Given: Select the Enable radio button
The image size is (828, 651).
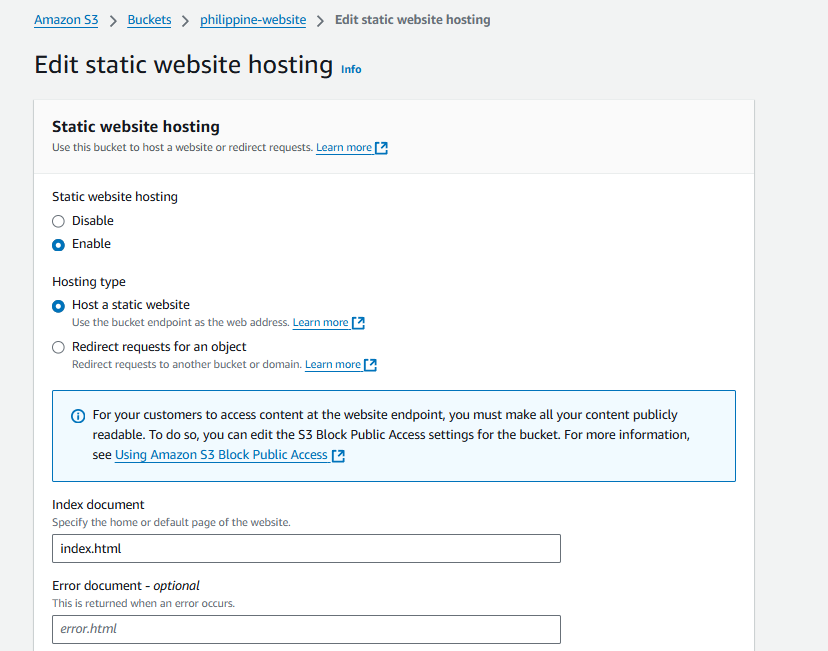Looking at the screenshot, I should [x=58, y=244].
